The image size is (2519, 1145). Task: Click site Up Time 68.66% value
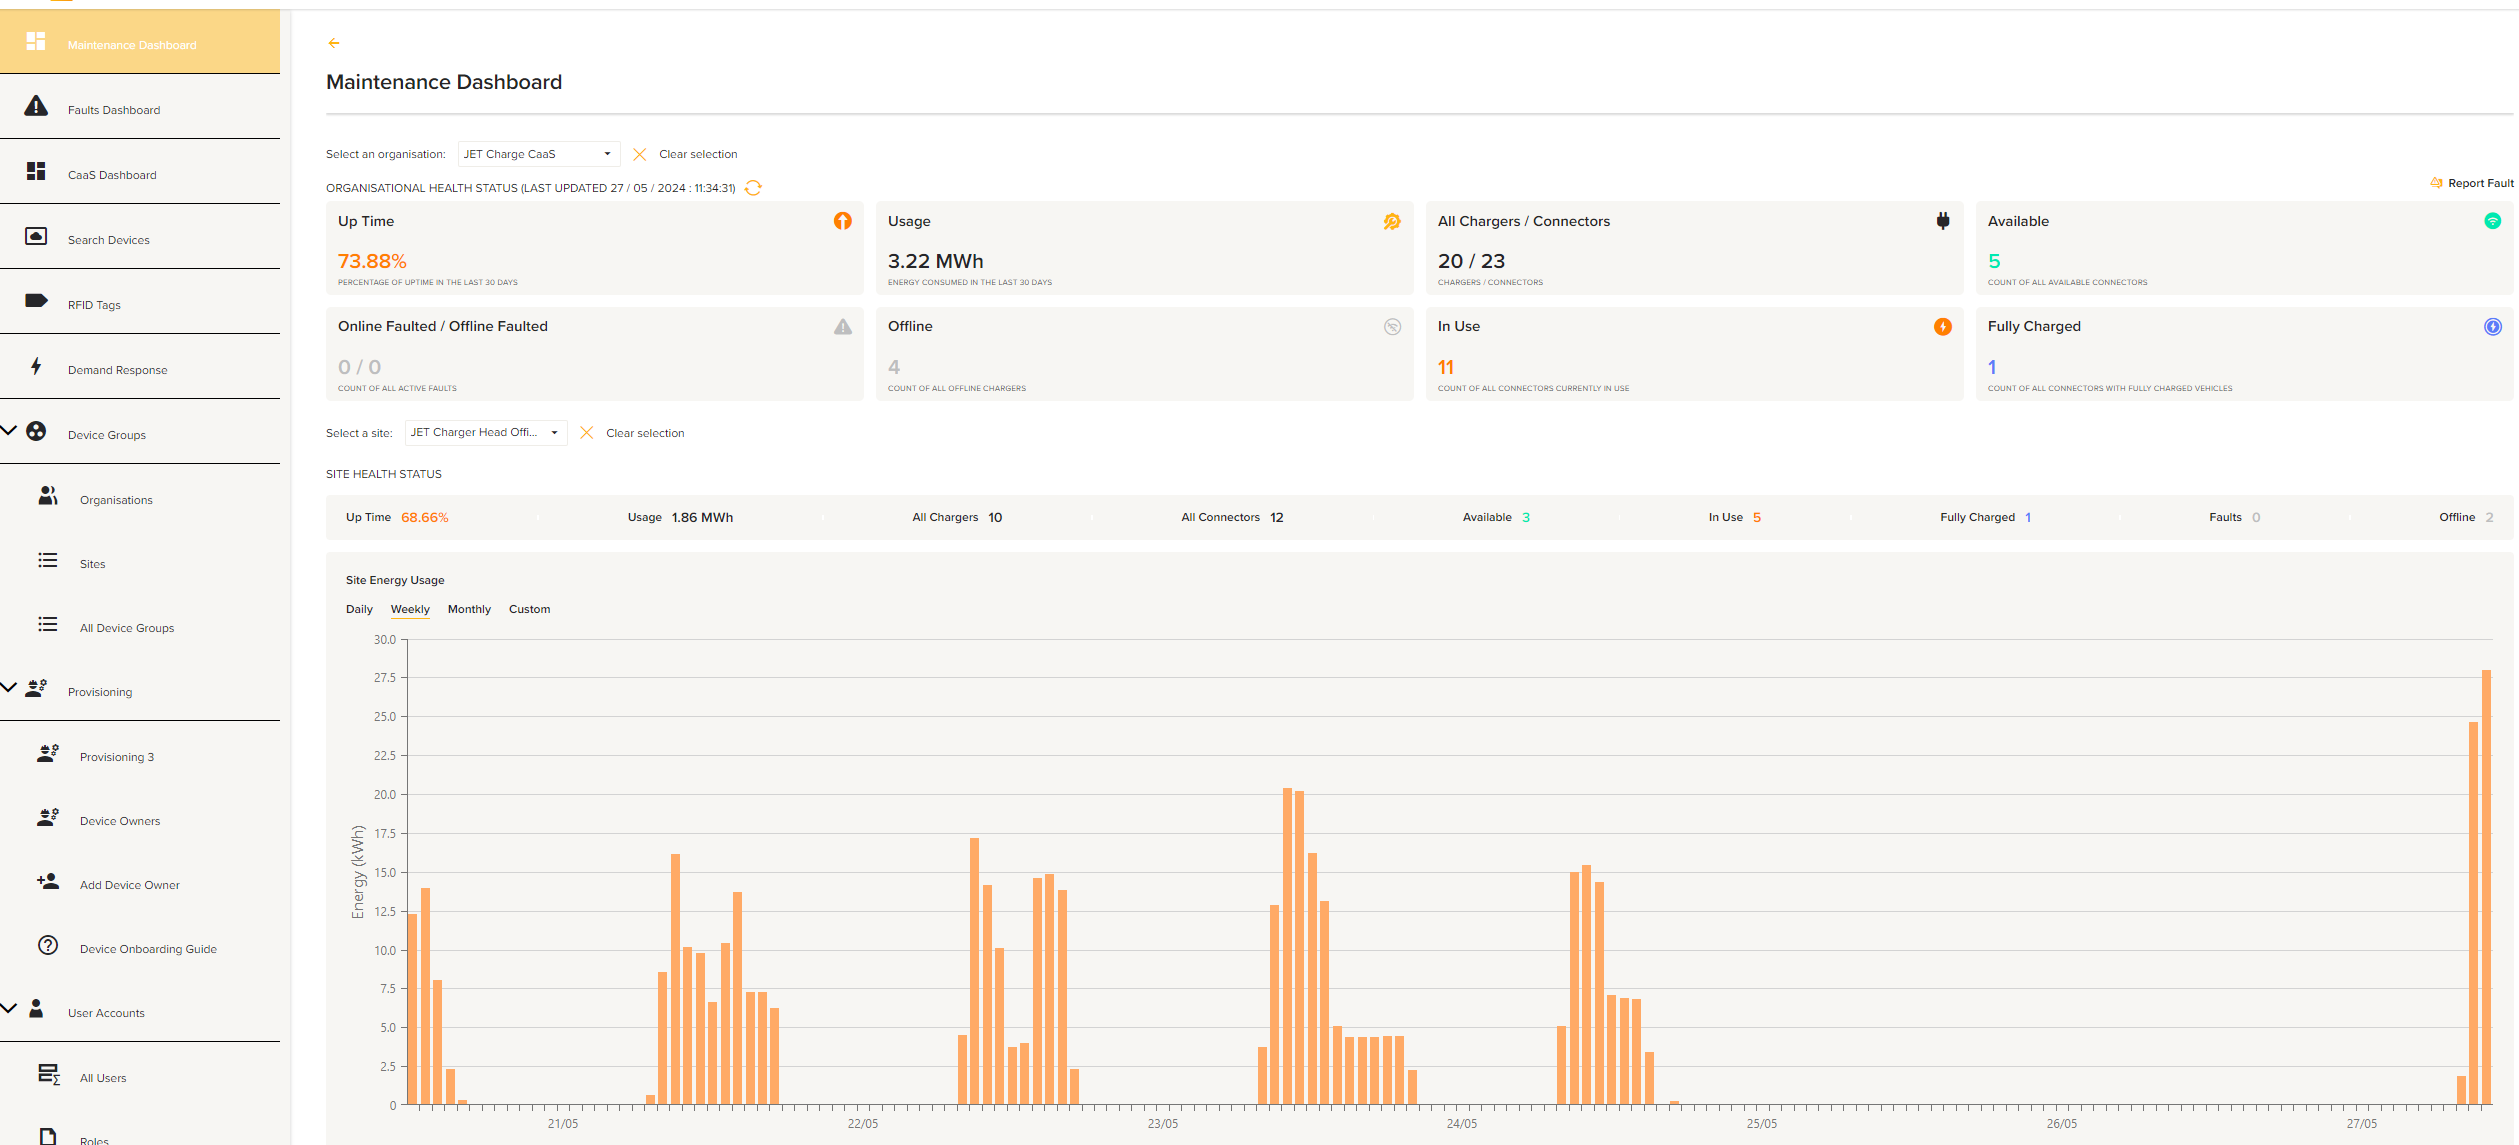[425, 517]
